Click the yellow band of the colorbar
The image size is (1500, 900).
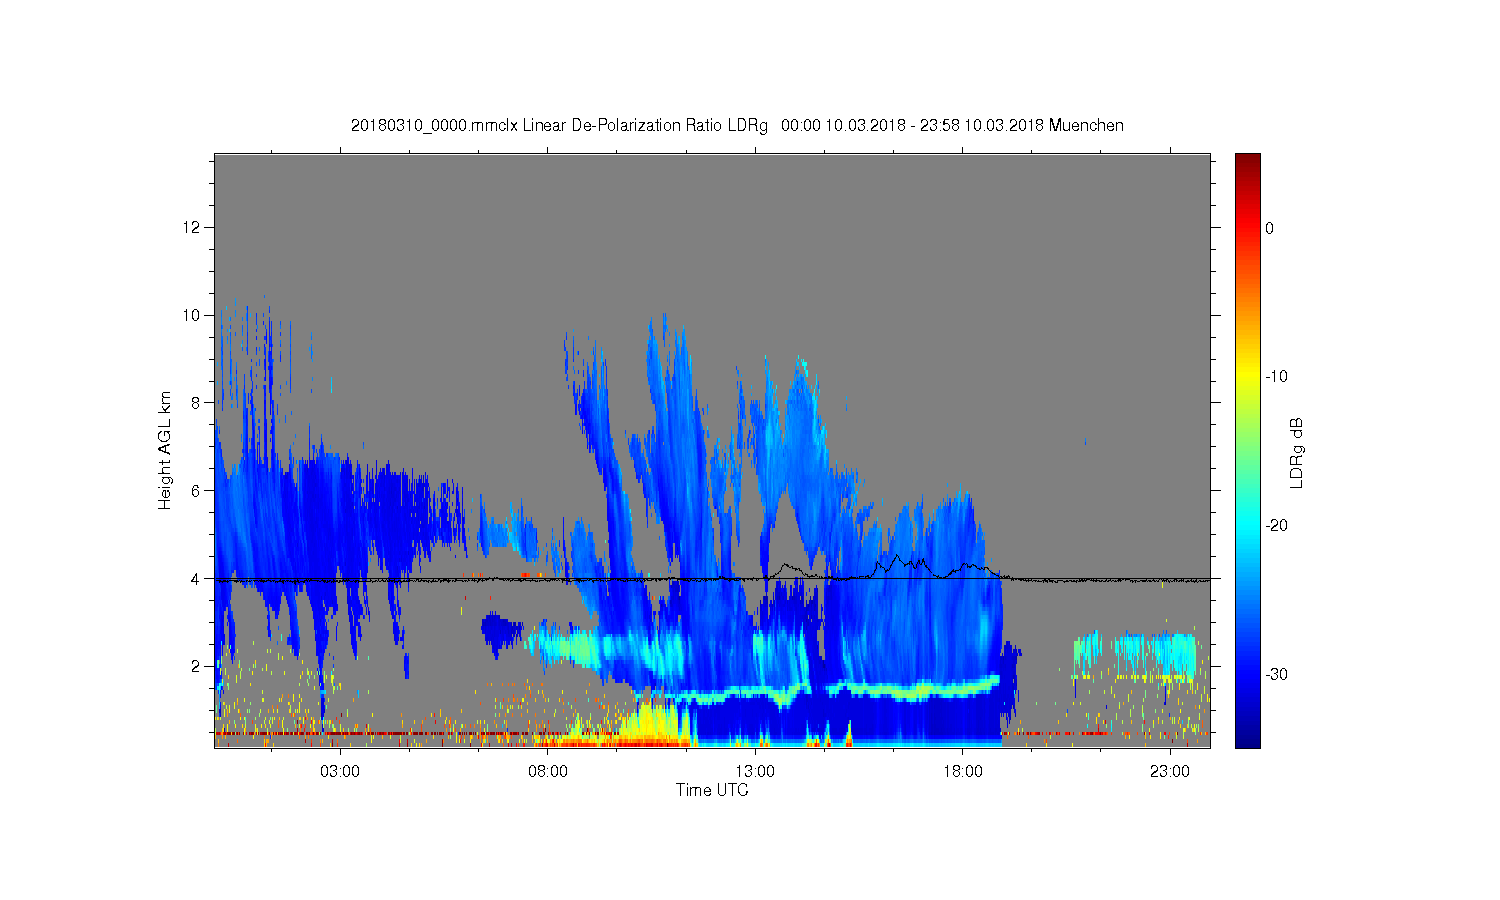[x=1248, y=377]
